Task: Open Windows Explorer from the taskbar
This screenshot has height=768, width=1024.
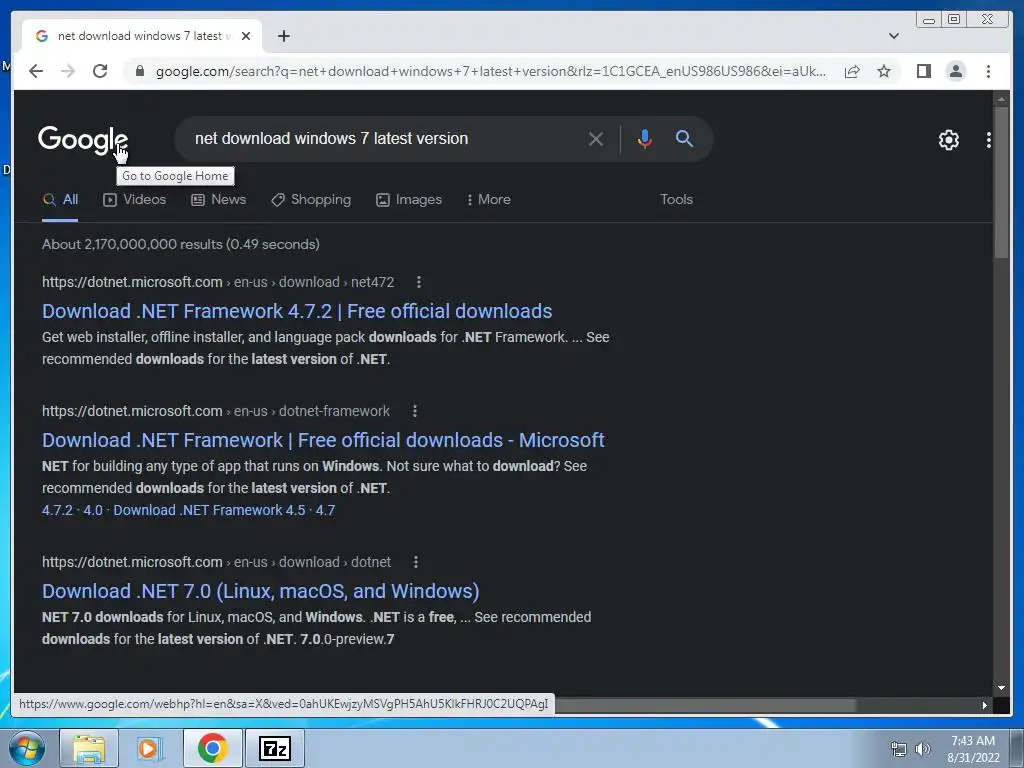Action: pos(89,748)
